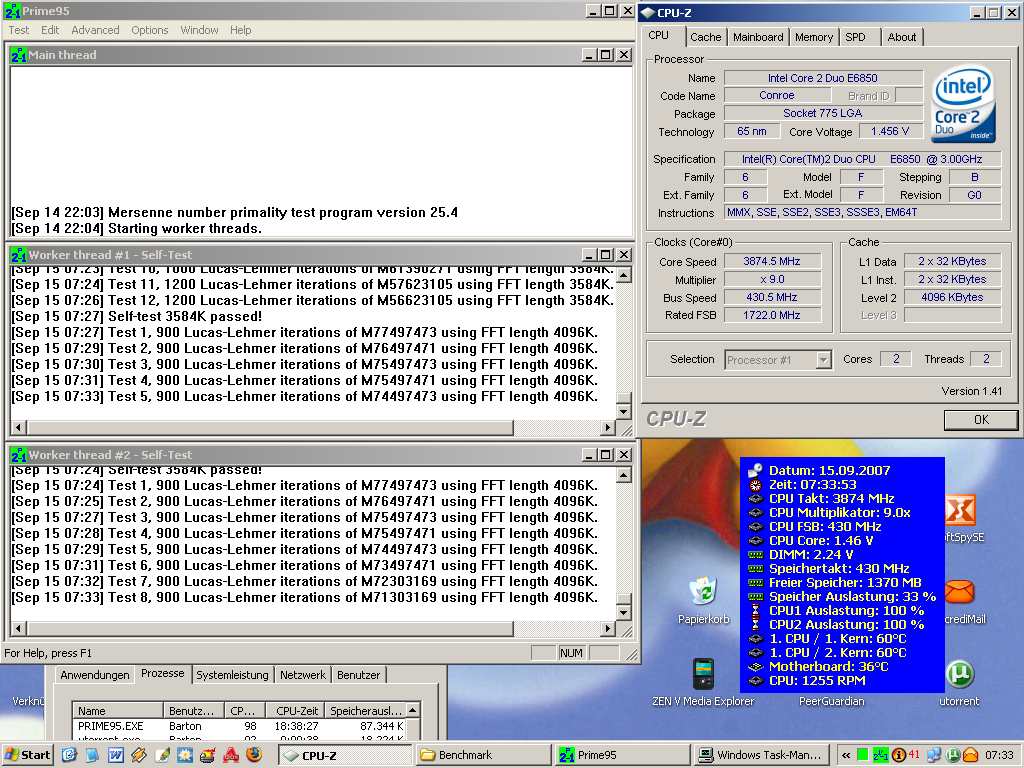Click the clock showing 07:33

999,755
